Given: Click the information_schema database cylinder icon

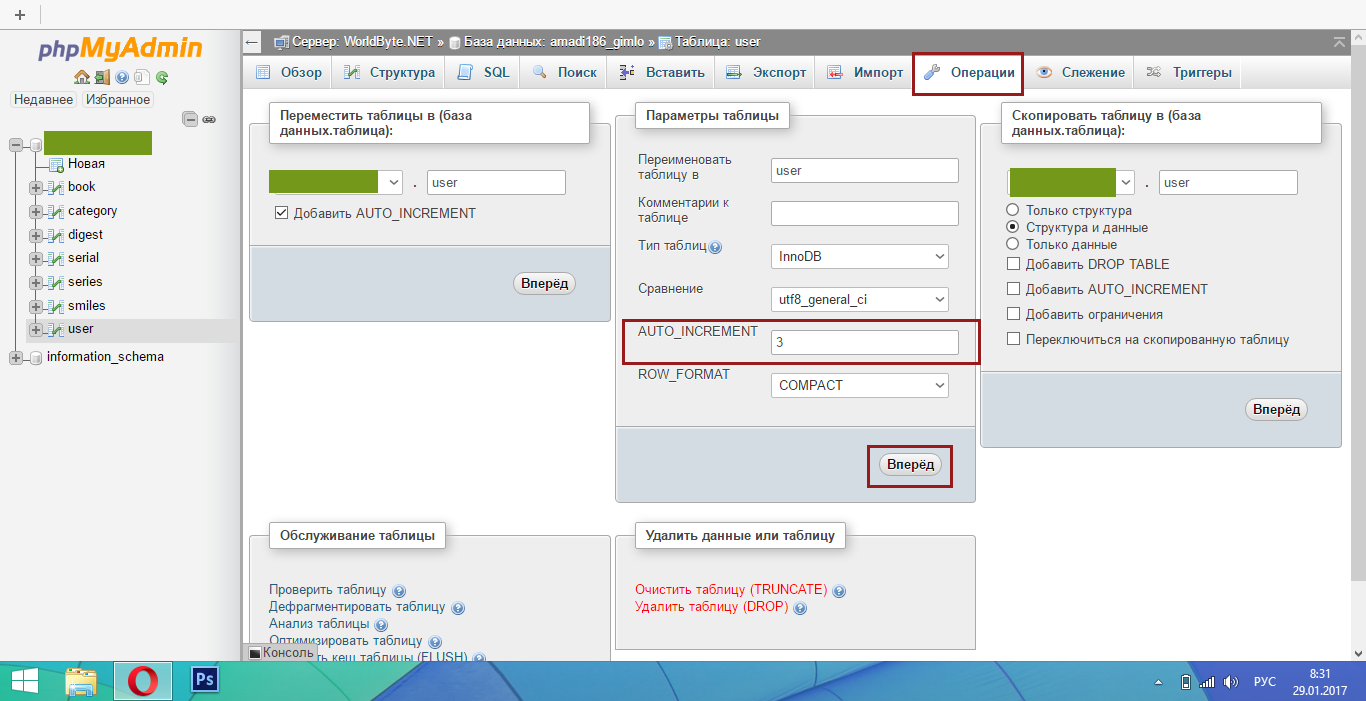Looking at the screenshot, I should (36, 357).
